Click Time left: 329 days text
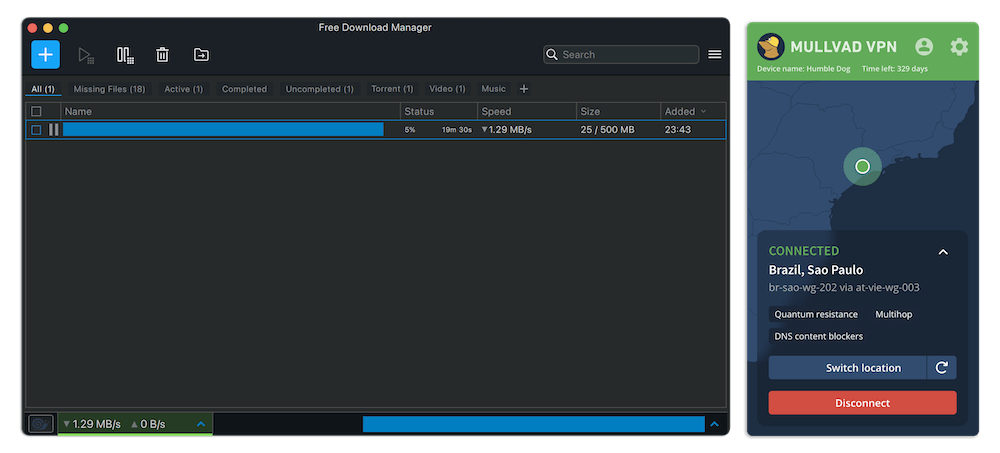This screenshot has height=453, width=1000. pyautogui.click(x=895, y=69)
